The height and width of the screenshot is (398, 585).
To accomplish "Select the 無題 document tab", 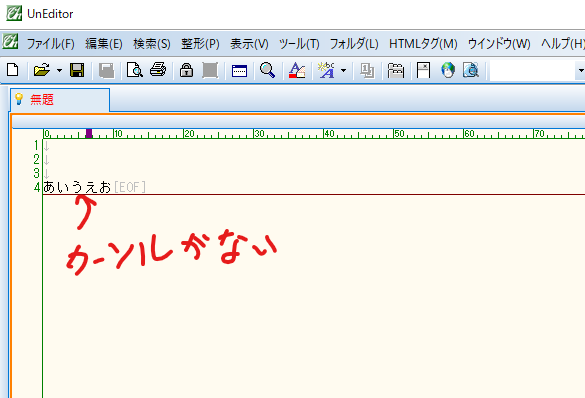I will pyautogui.click(x=60, y=100).
